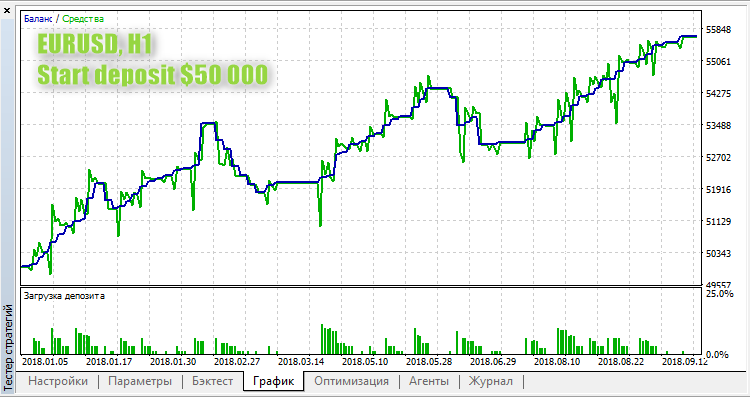Click the Баланс legend label
The image size is (750, 398).
[x=38, y=19]
